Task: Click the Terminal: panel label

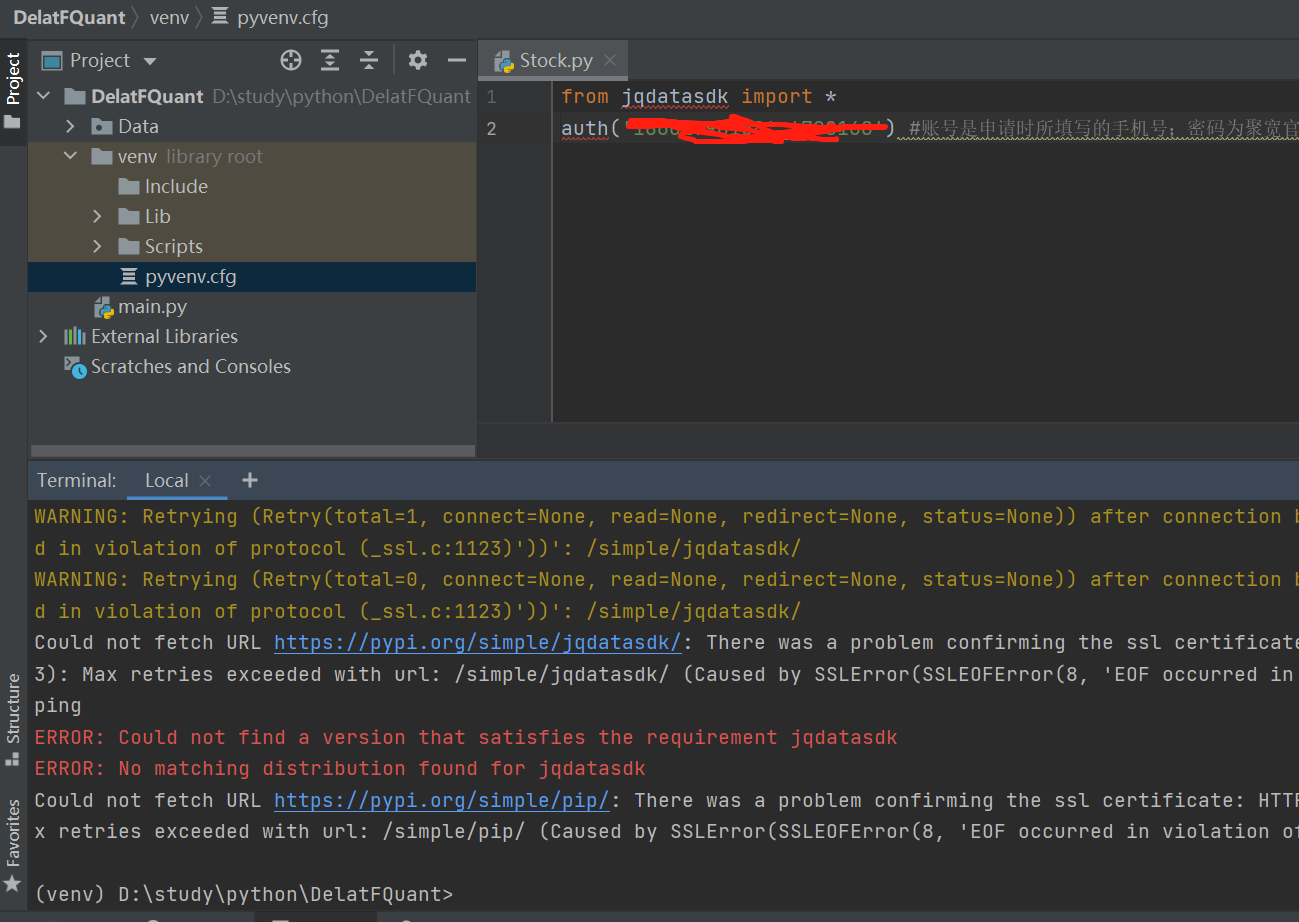Action: [77, 481]
